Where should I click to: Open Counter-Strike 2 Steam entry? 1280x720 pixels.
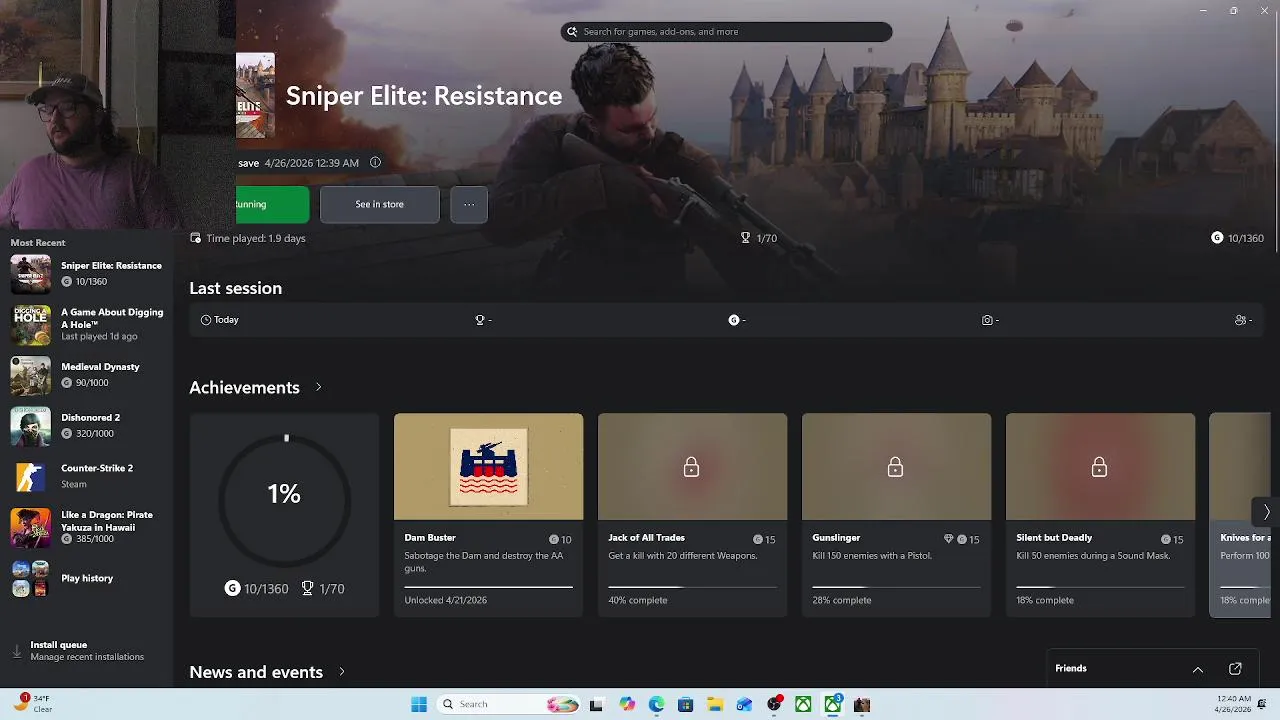tap(87, 476)
